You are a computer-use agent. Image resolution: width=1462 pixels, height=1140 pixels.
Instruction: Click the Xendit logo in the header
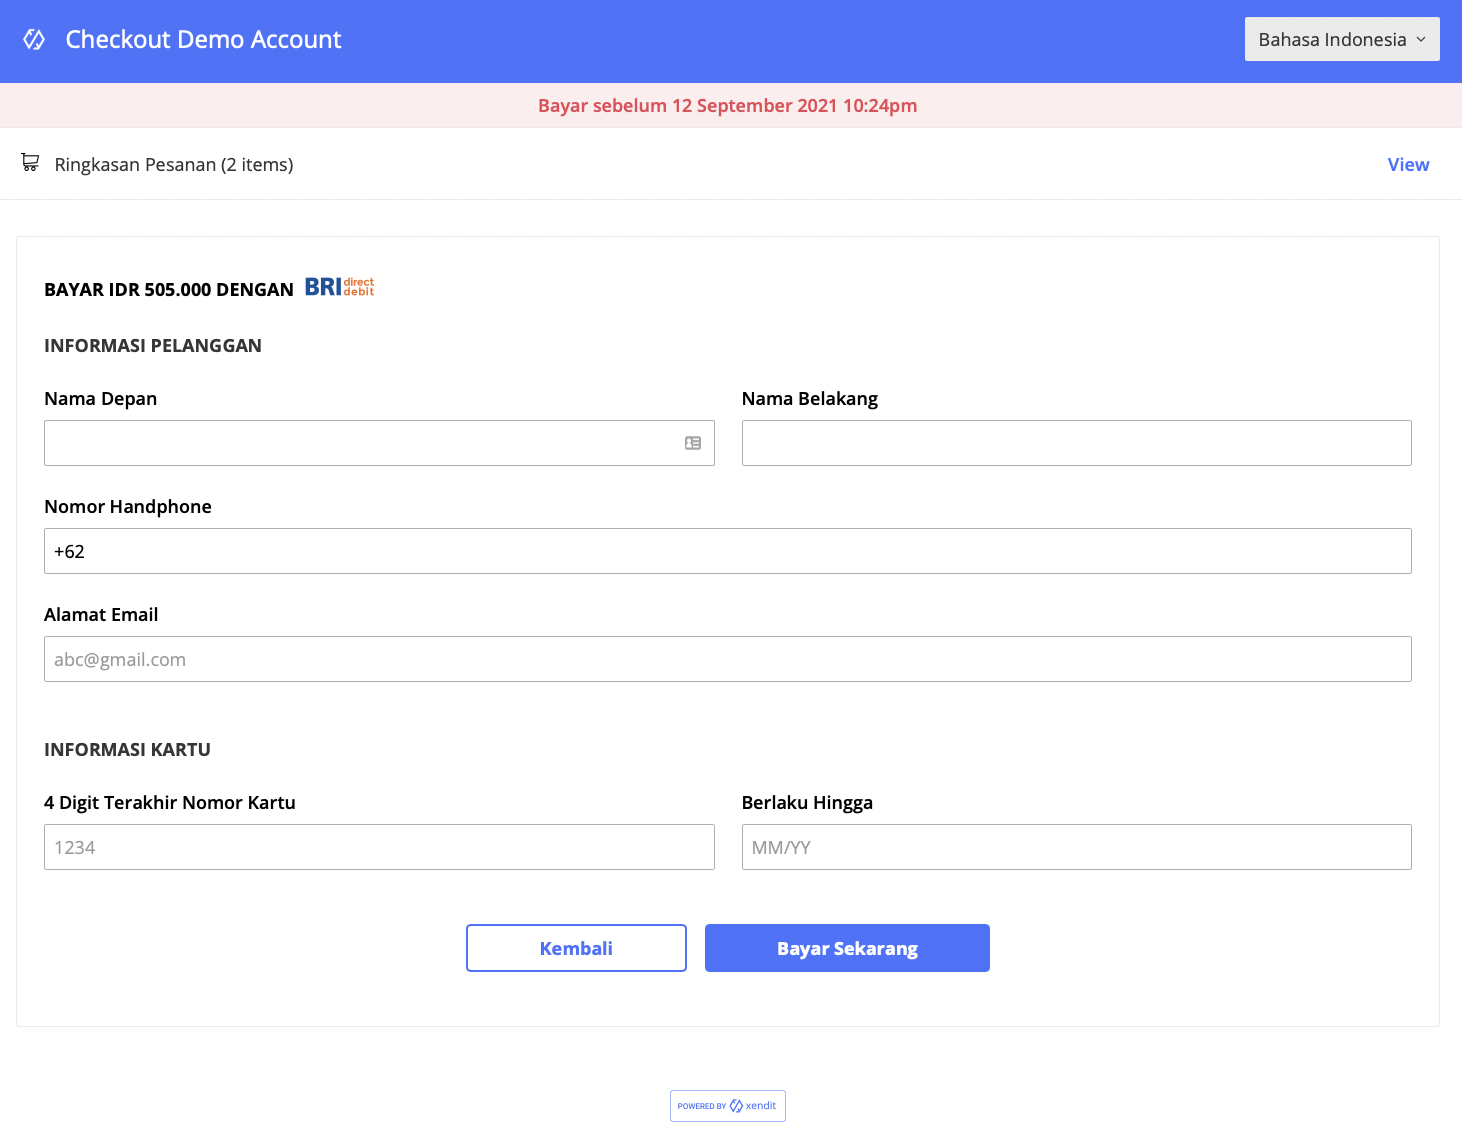34,40
